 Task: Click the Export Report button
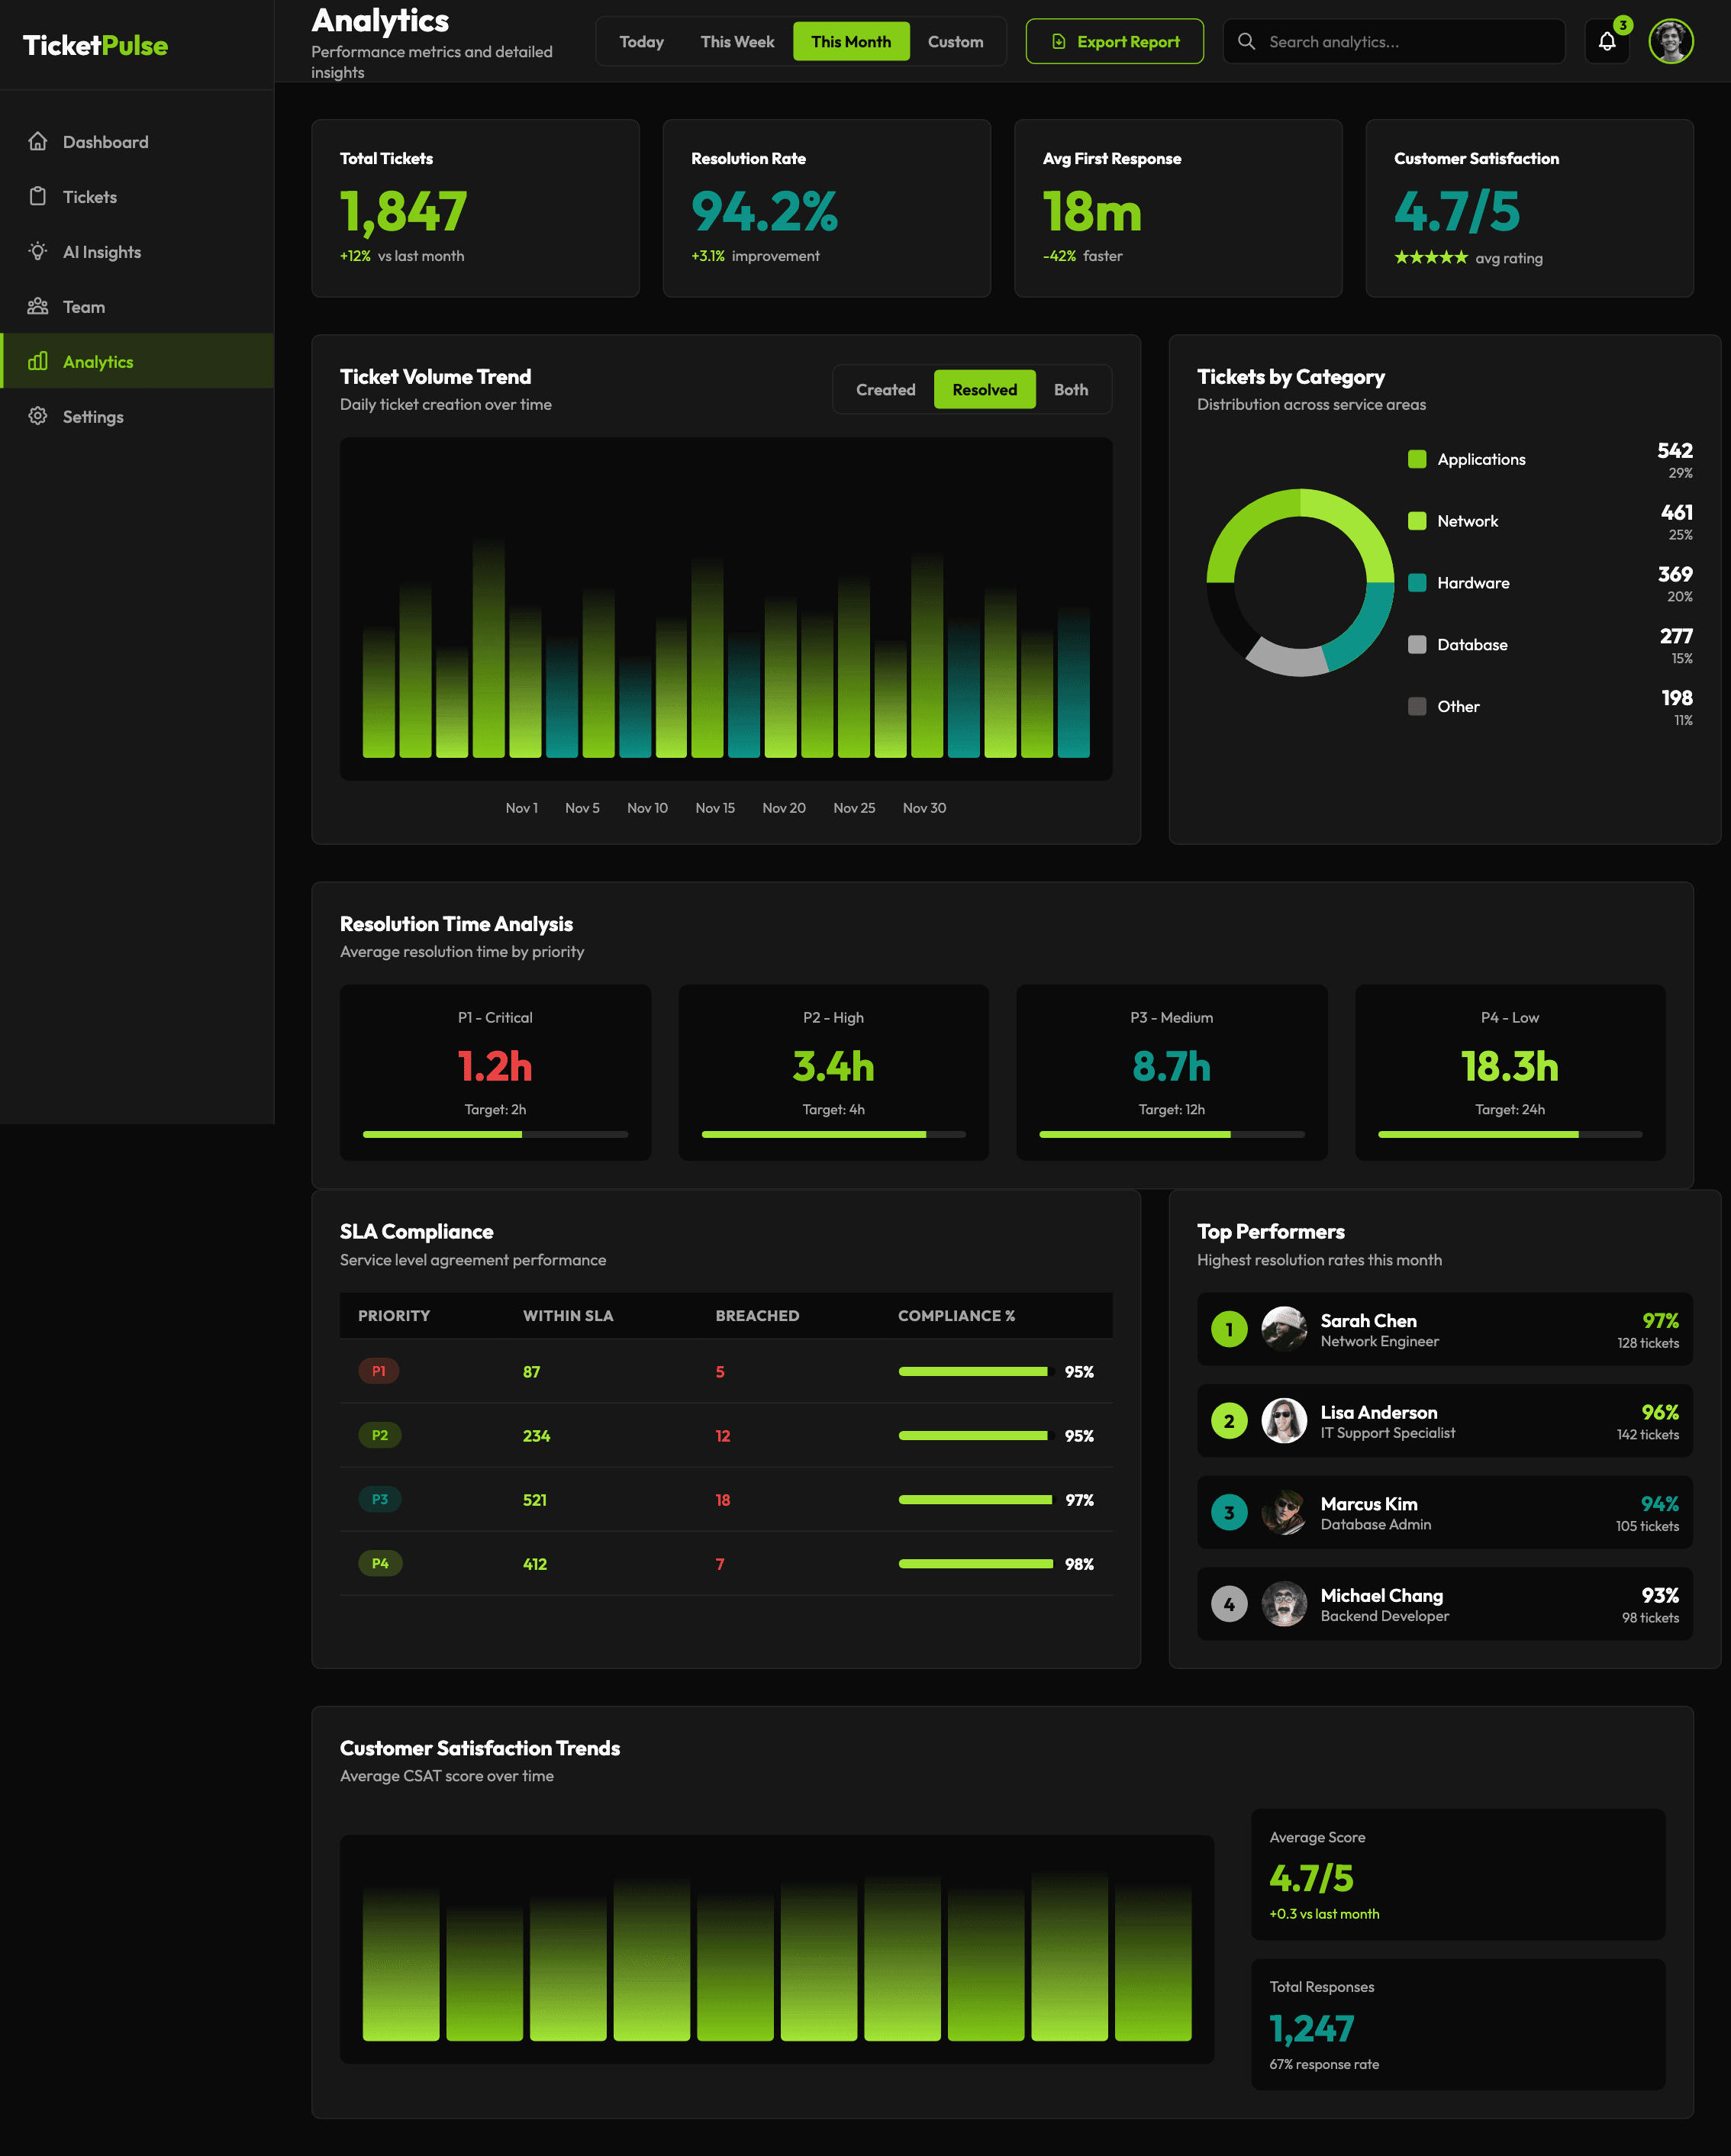click(1114, 41)
